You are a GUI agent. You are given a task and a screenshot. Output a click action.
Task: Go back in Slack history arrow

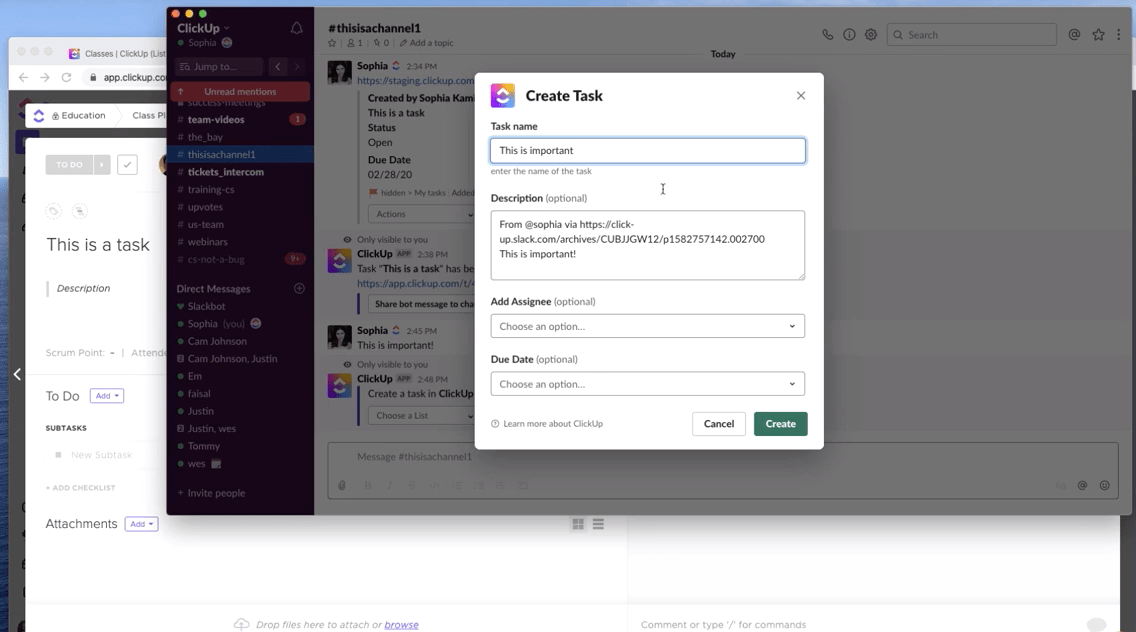click(x=277, y=67)
